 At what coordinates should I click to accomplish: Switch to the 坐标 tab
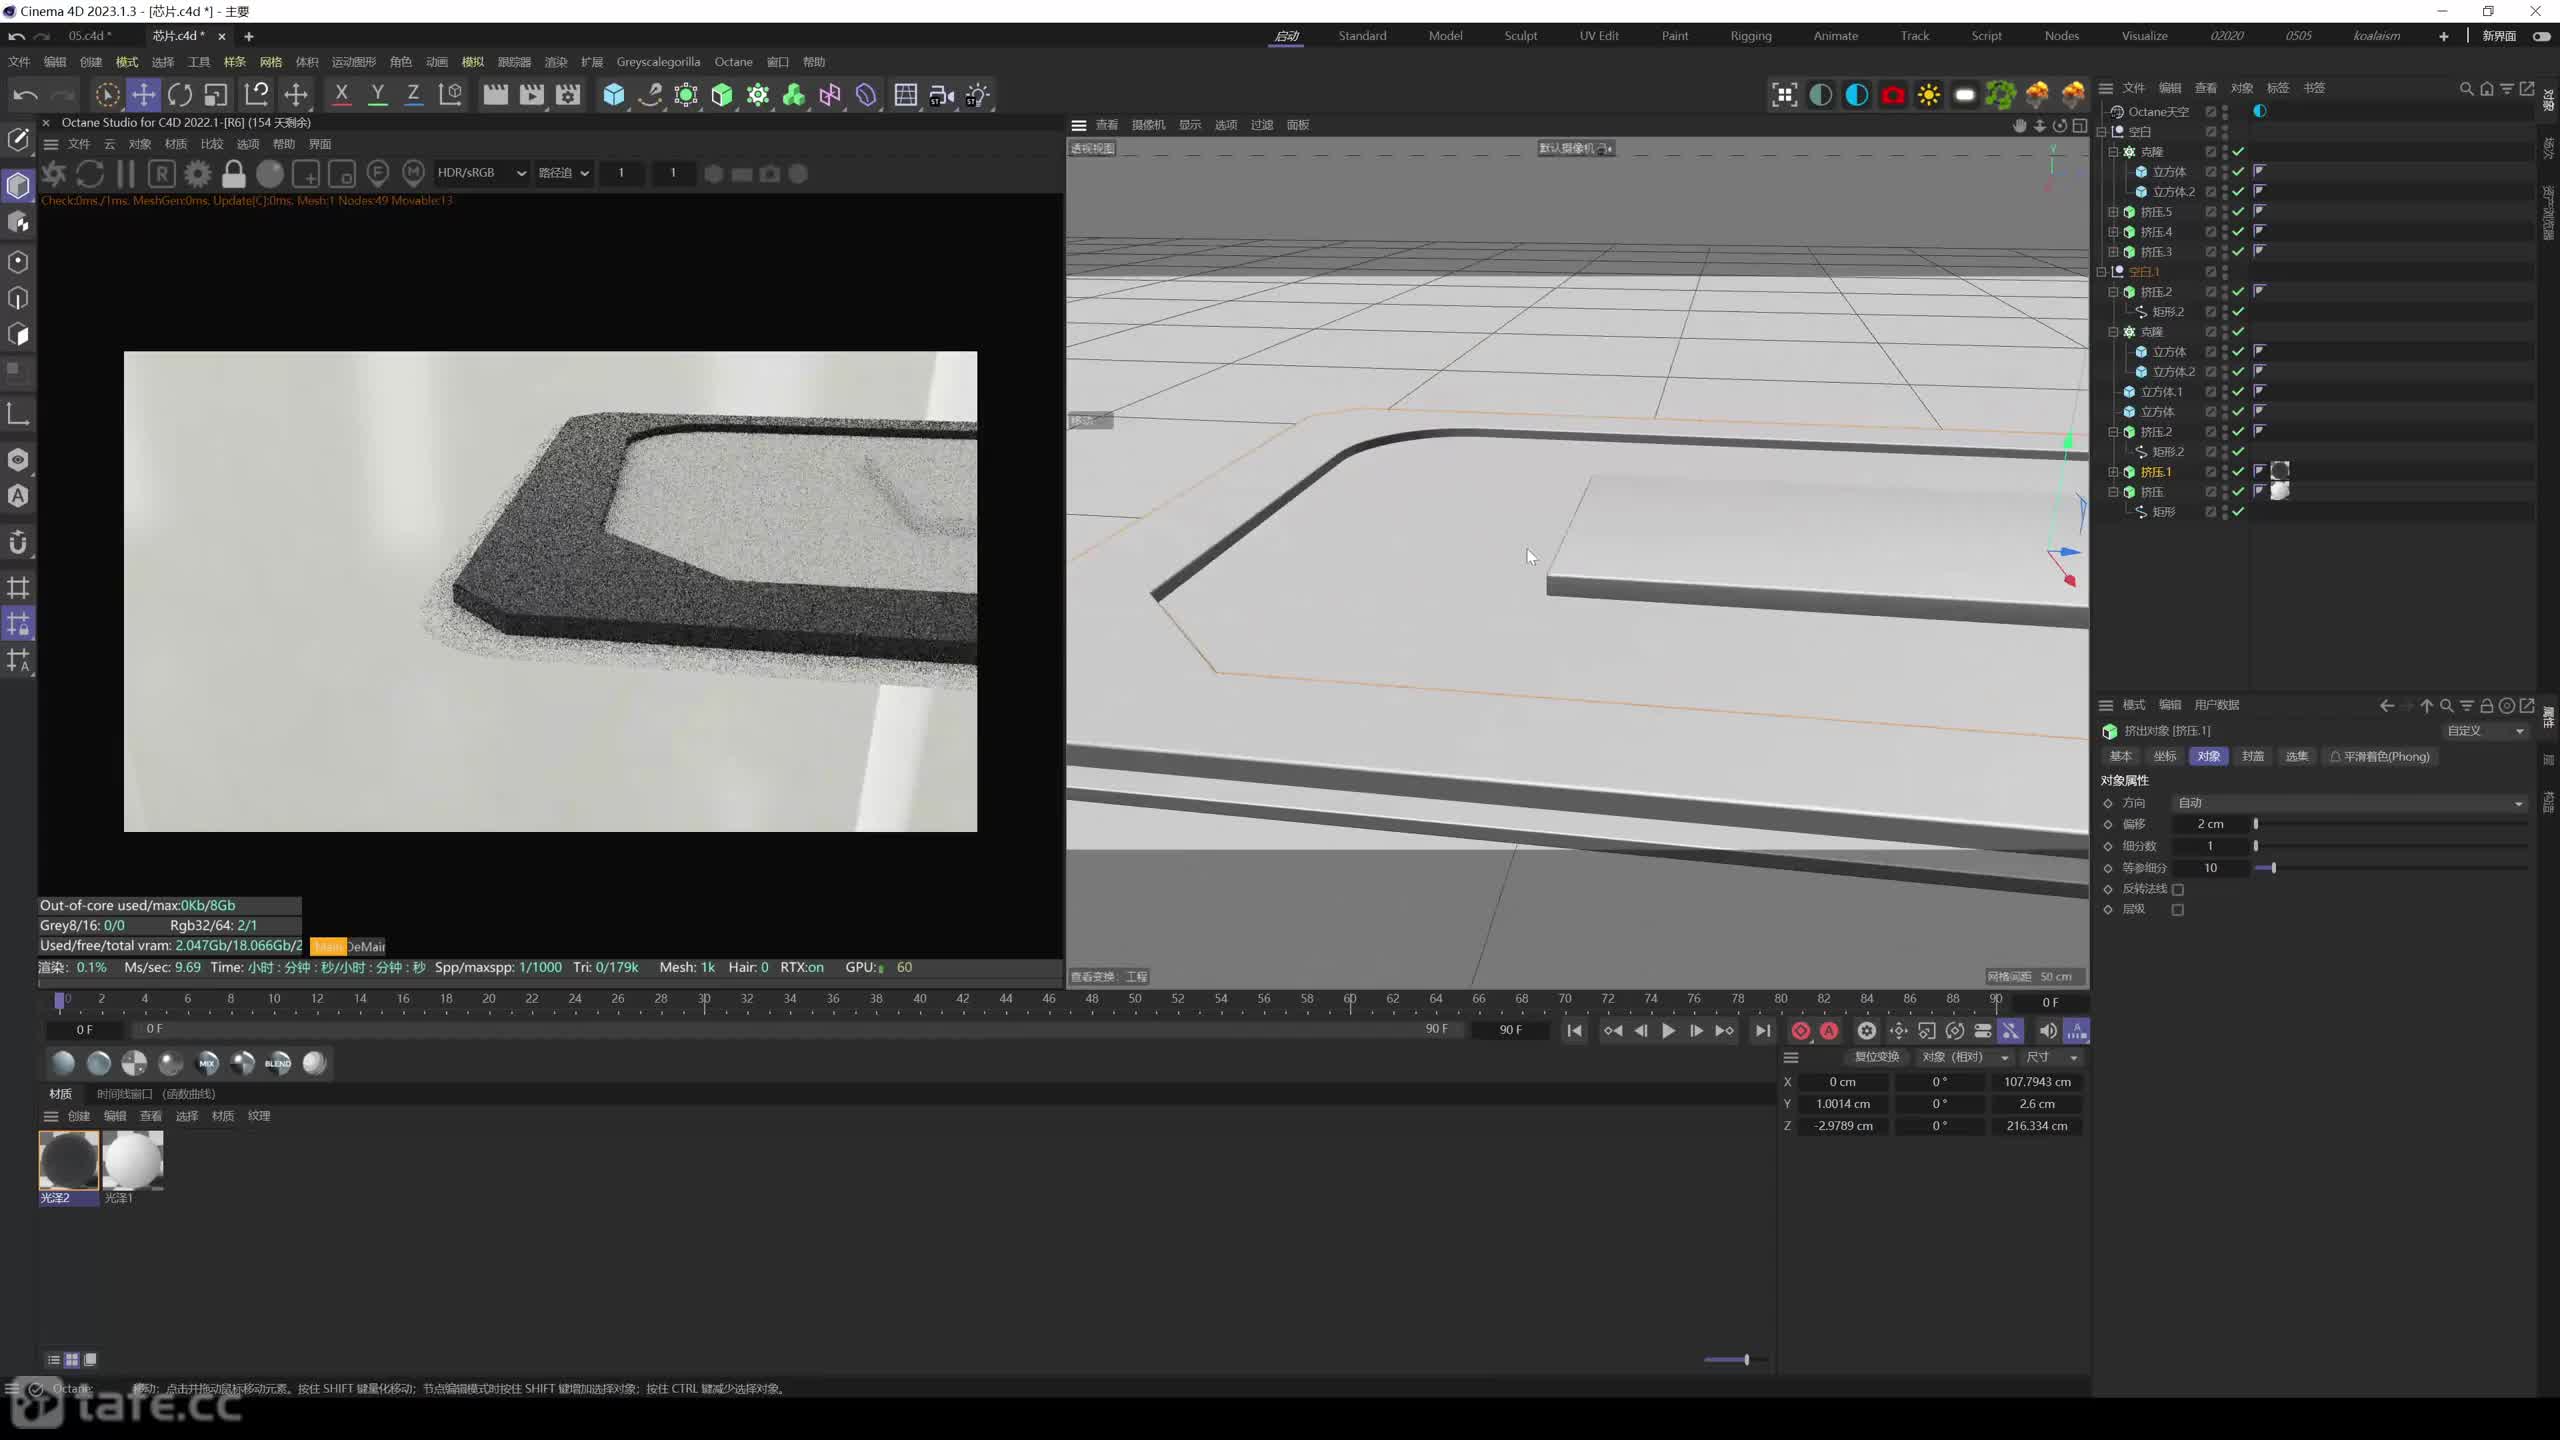2164,757
